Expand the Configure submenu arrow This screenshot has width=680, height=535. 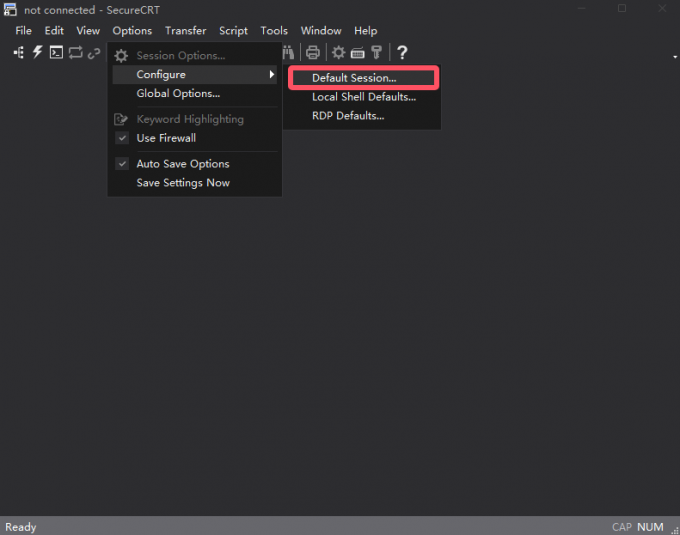pyautogui.click(x=271, y=74)
